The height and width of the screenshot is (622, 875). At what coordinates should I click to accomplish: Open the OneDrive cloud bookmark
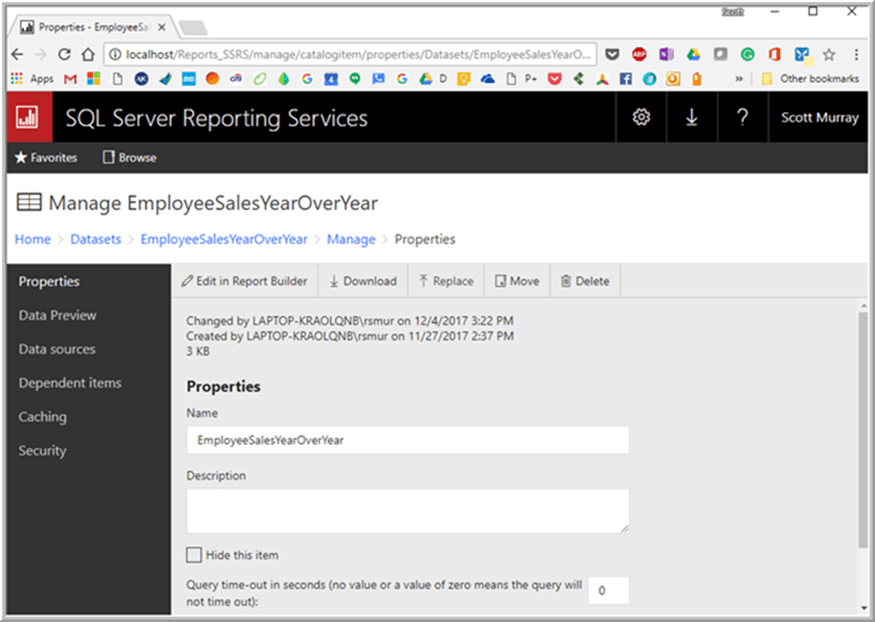coord(488,79)
